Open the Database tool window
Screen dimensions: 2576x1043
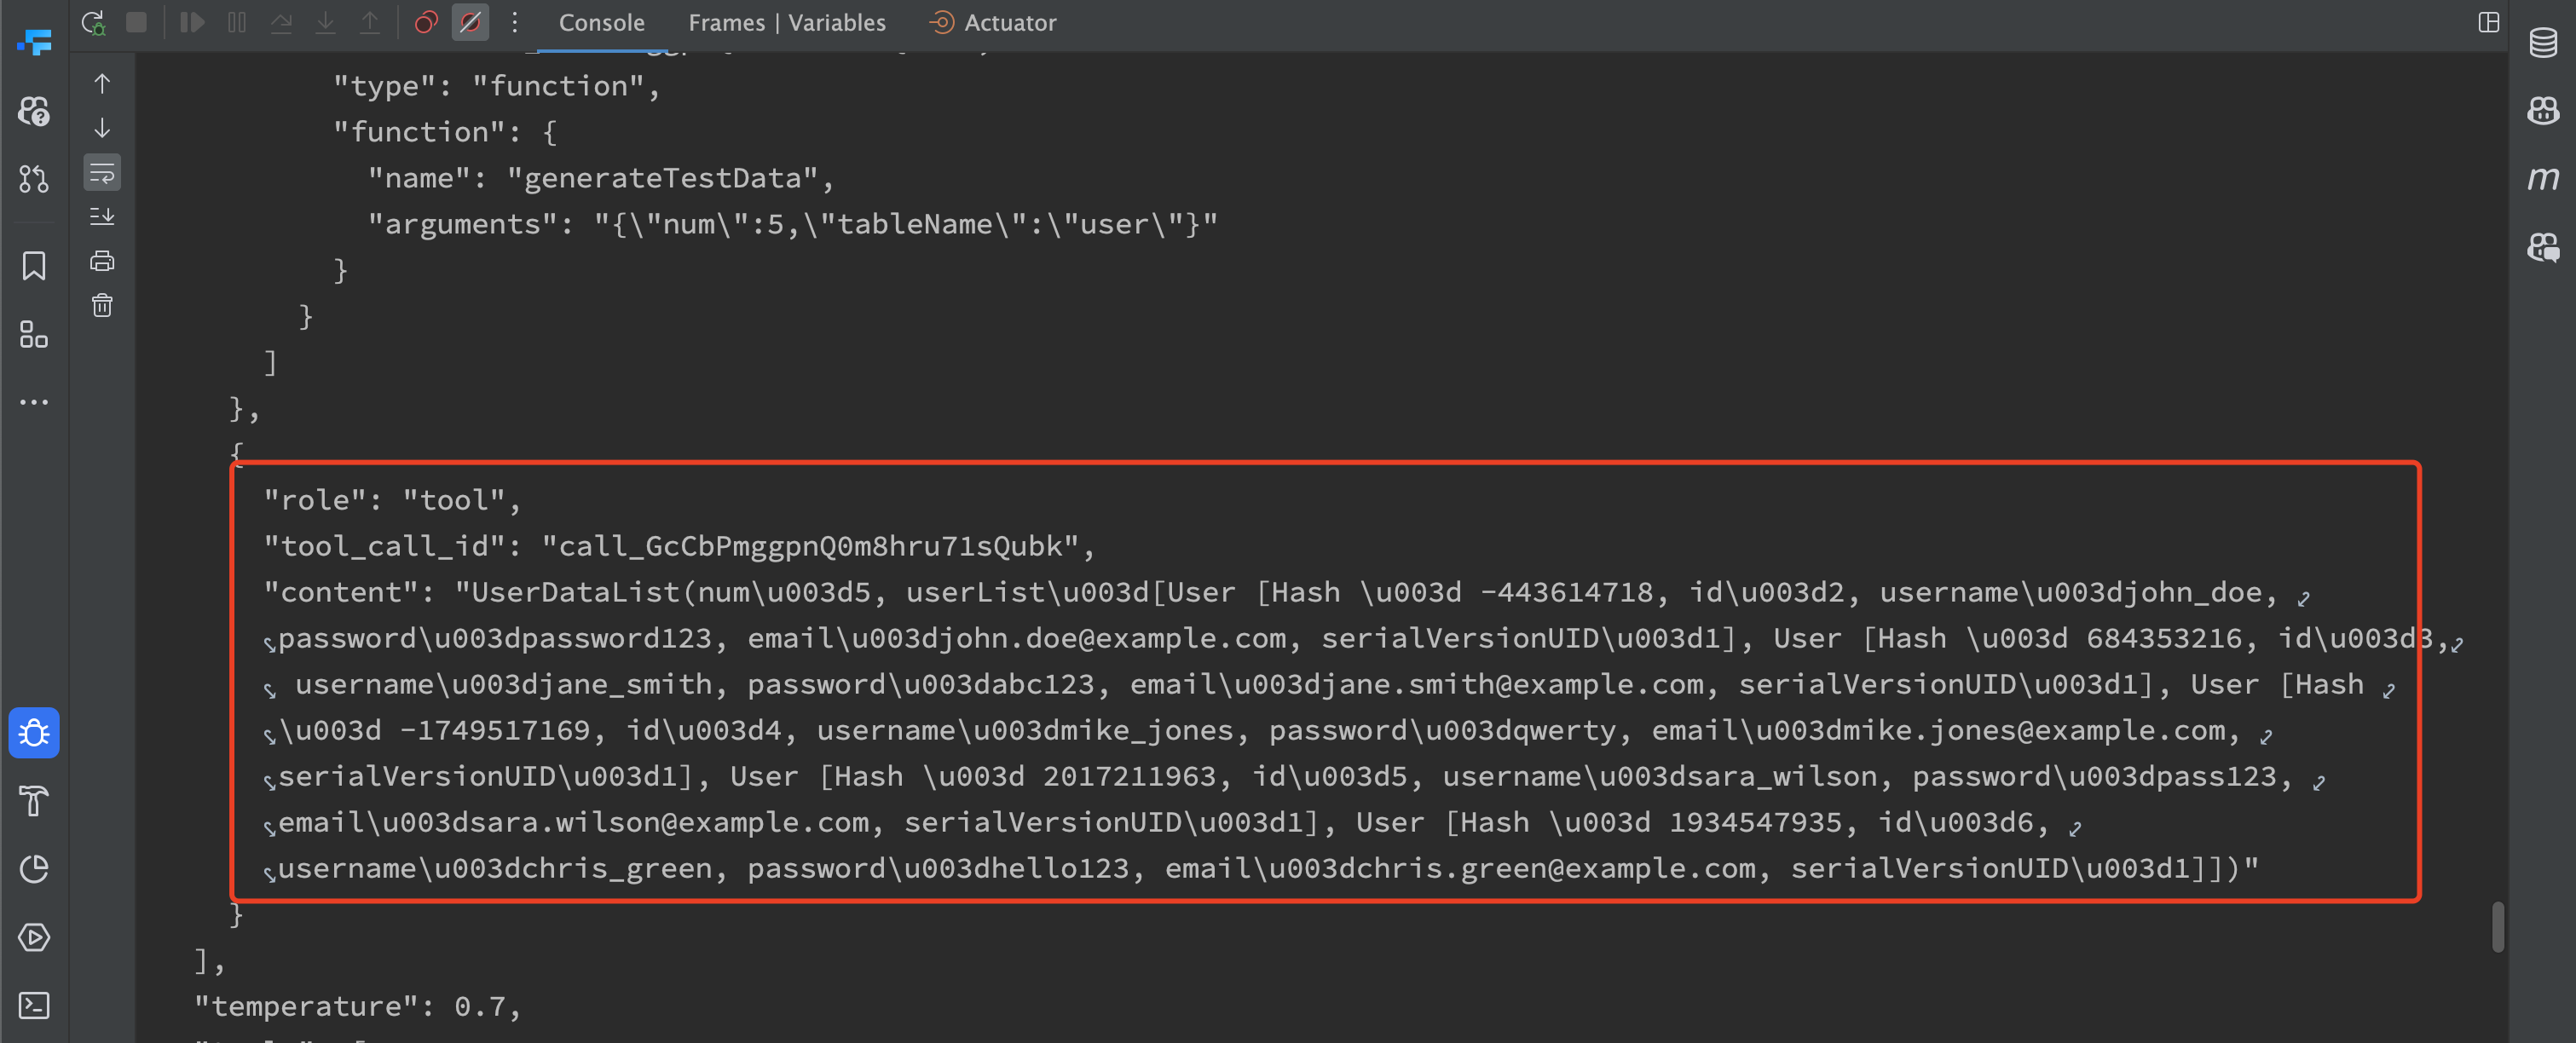pos(2543,43)
